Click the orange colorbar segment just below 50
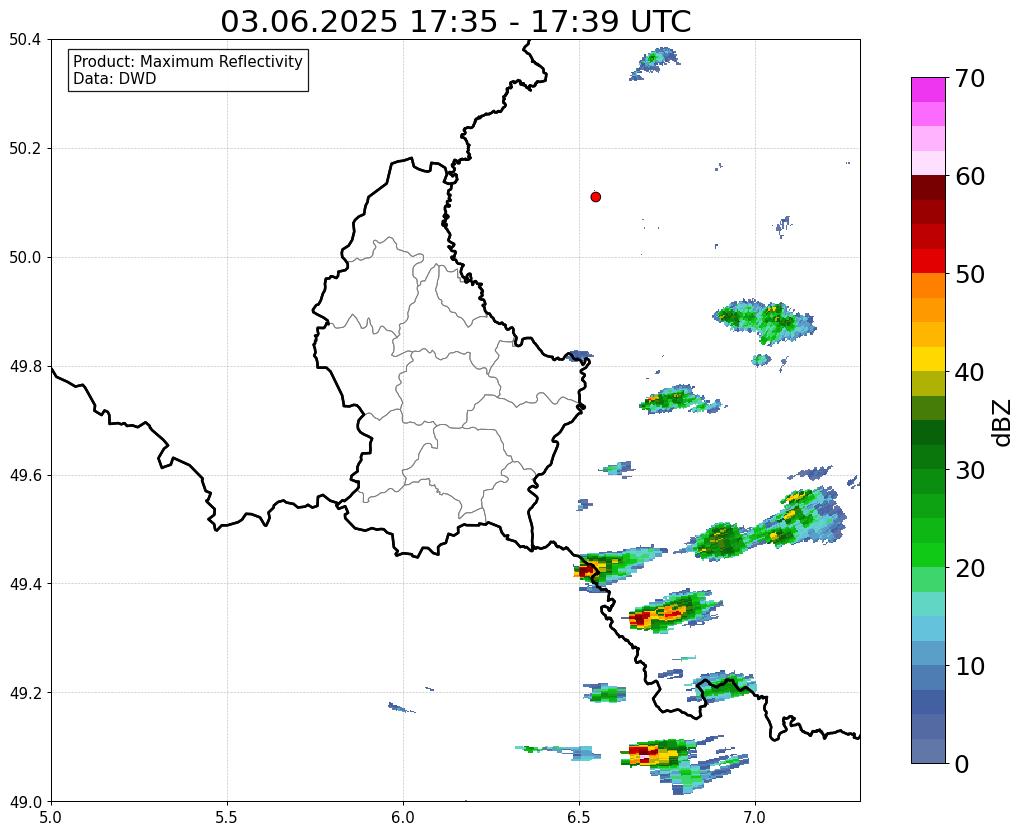Image resolution: width=1023 pixels, height=834 pixels. pyautogui.click(x=928, y=286)
